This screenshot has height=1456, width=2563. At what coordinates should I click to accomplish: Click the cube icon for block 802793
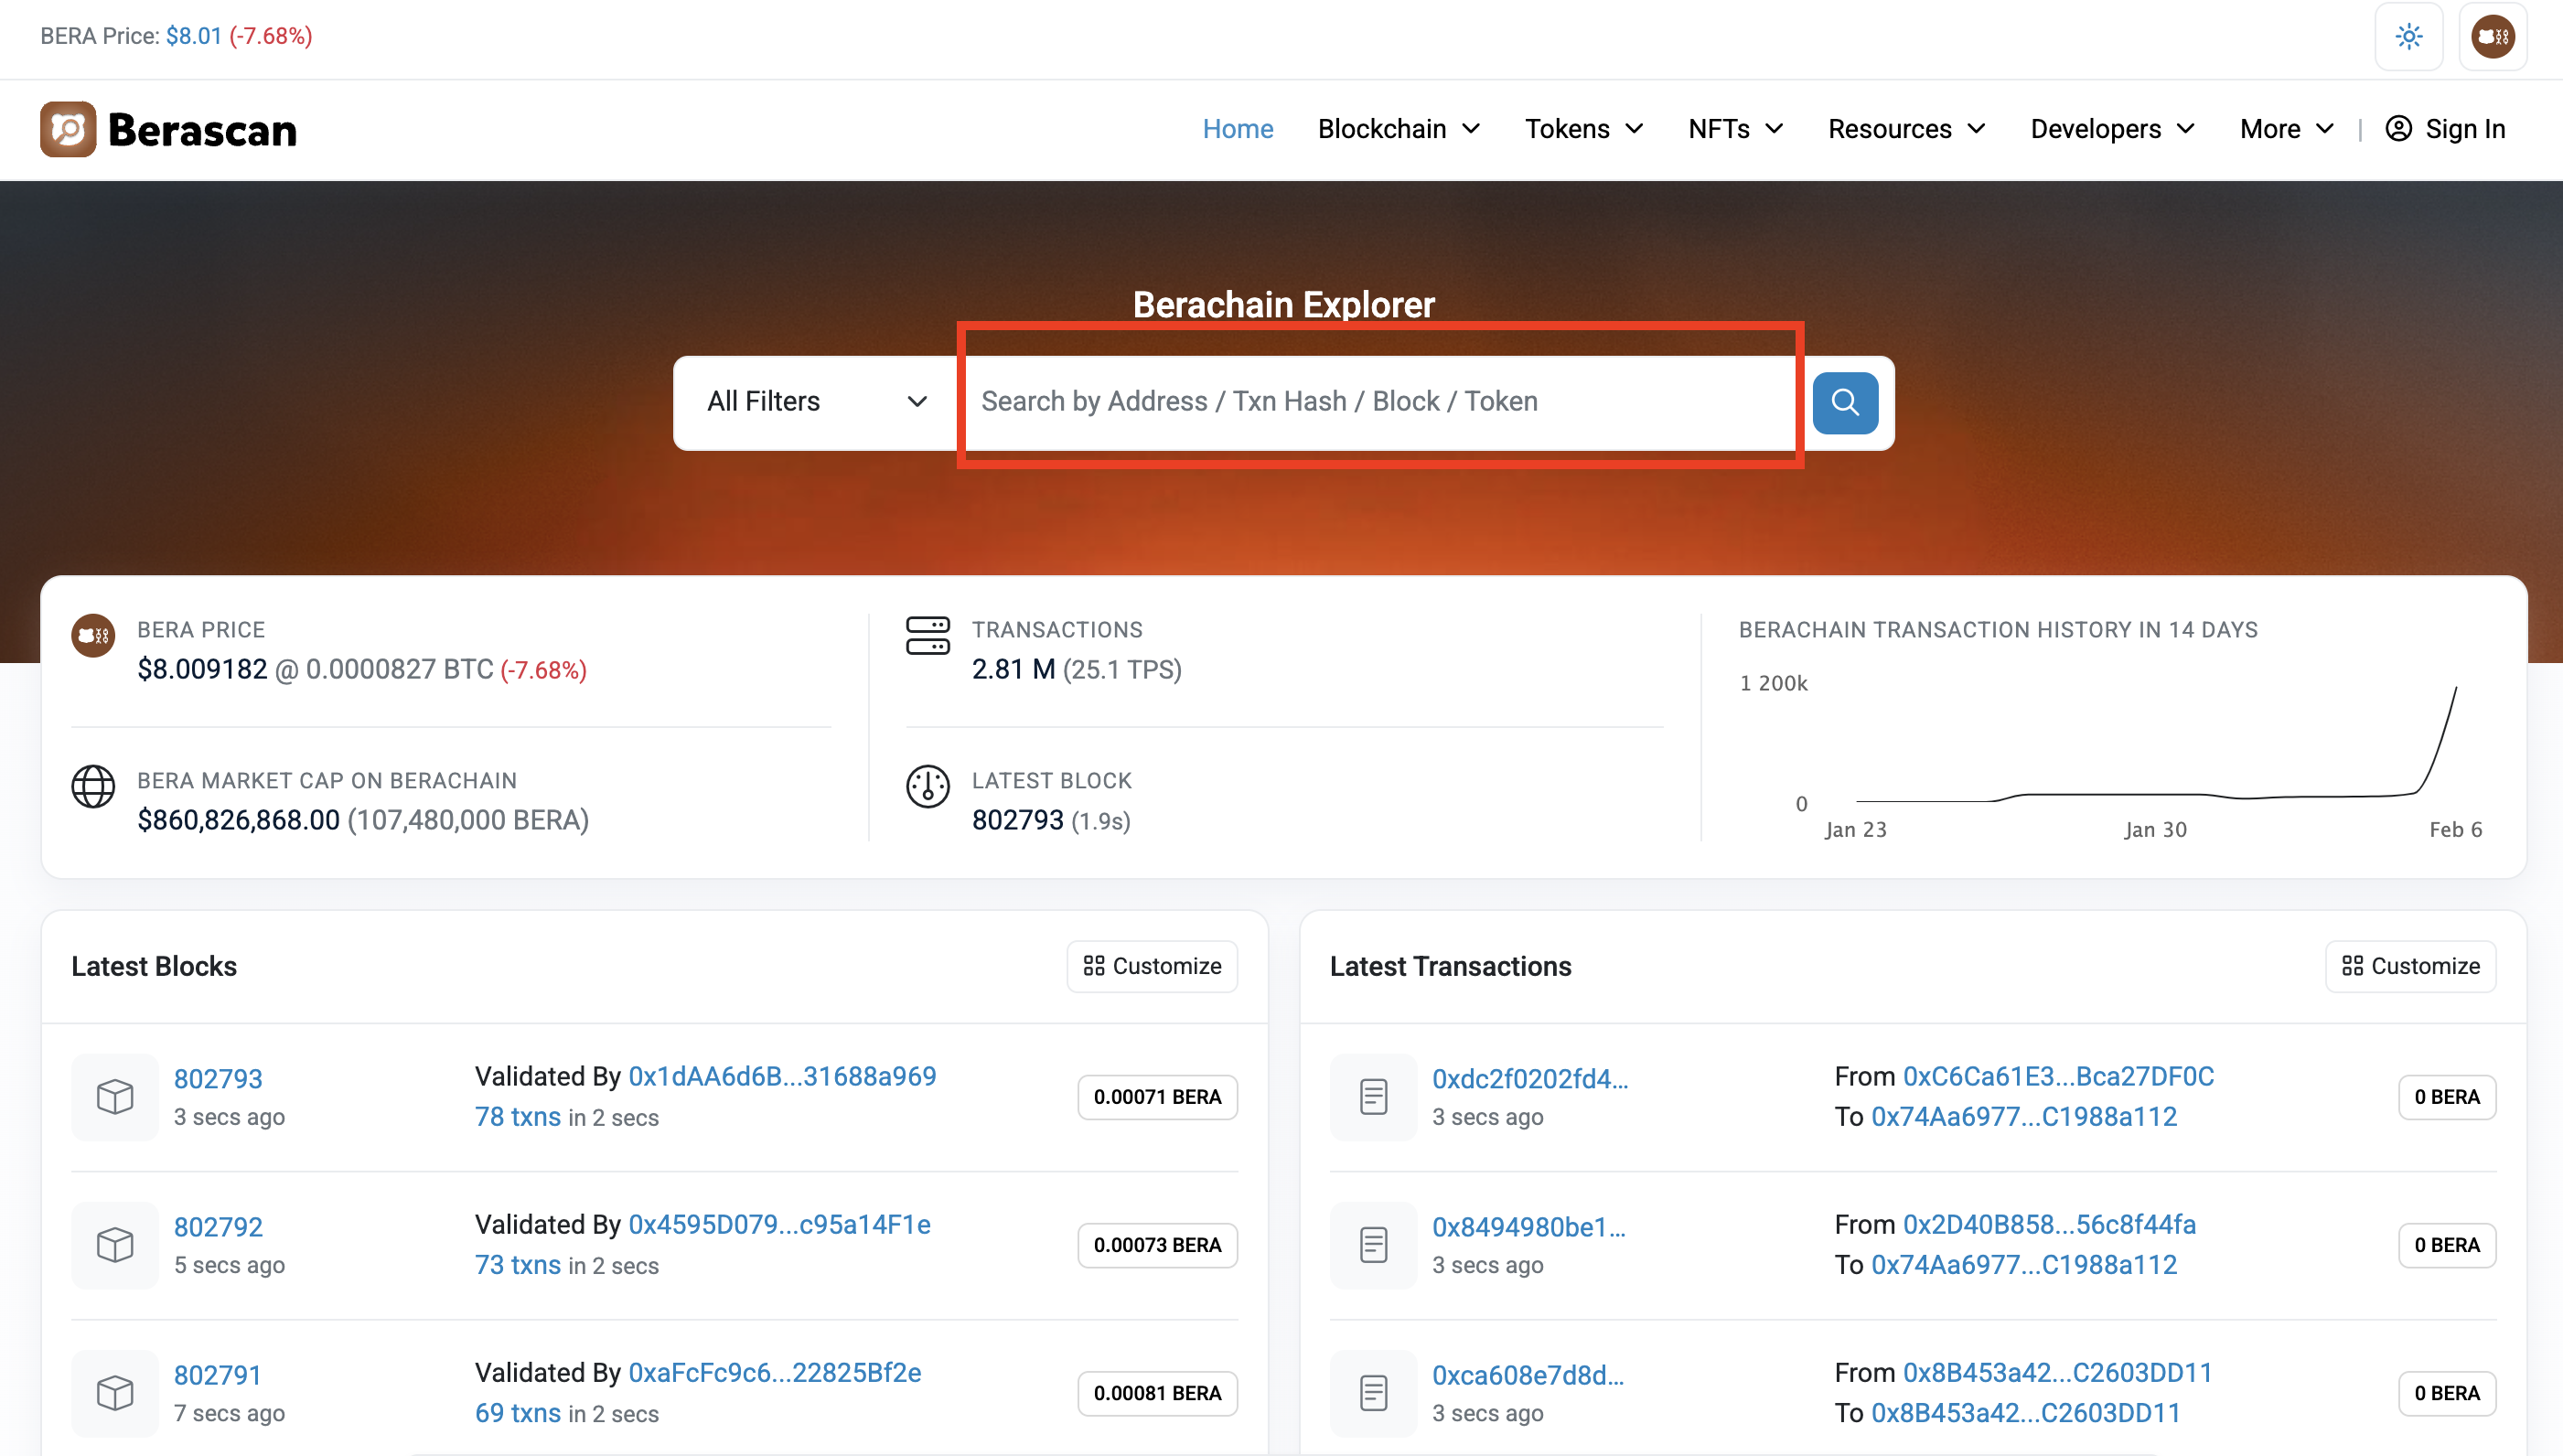115,1096
